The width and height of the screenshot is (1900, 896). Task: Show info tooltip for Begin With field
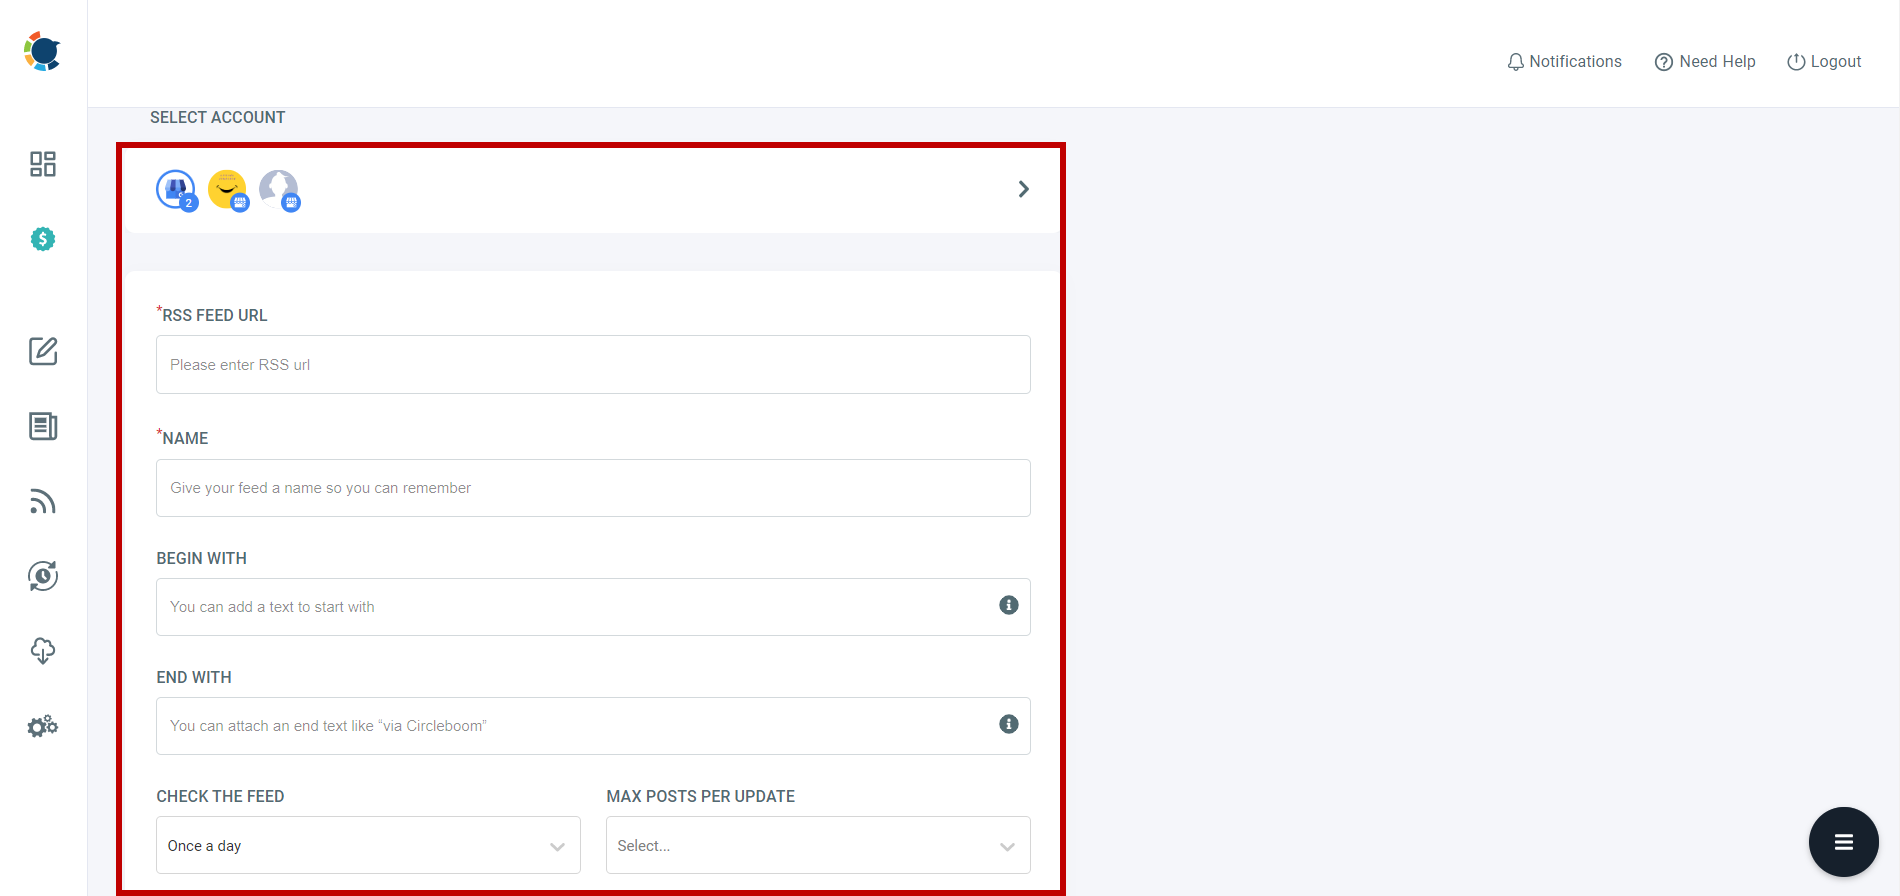[x=1008, y=605]
